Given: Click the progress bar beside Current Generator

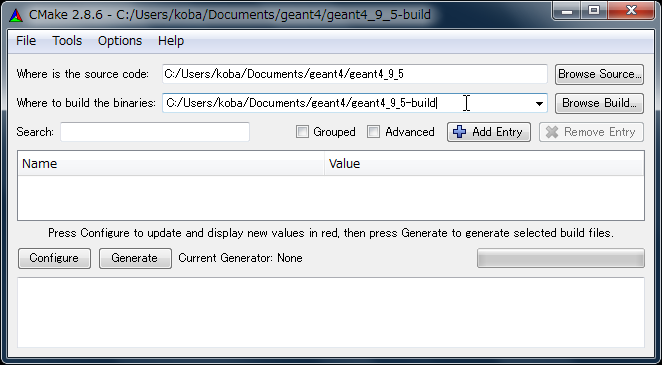Looking at the screenshot, I should tap(561, 258).
